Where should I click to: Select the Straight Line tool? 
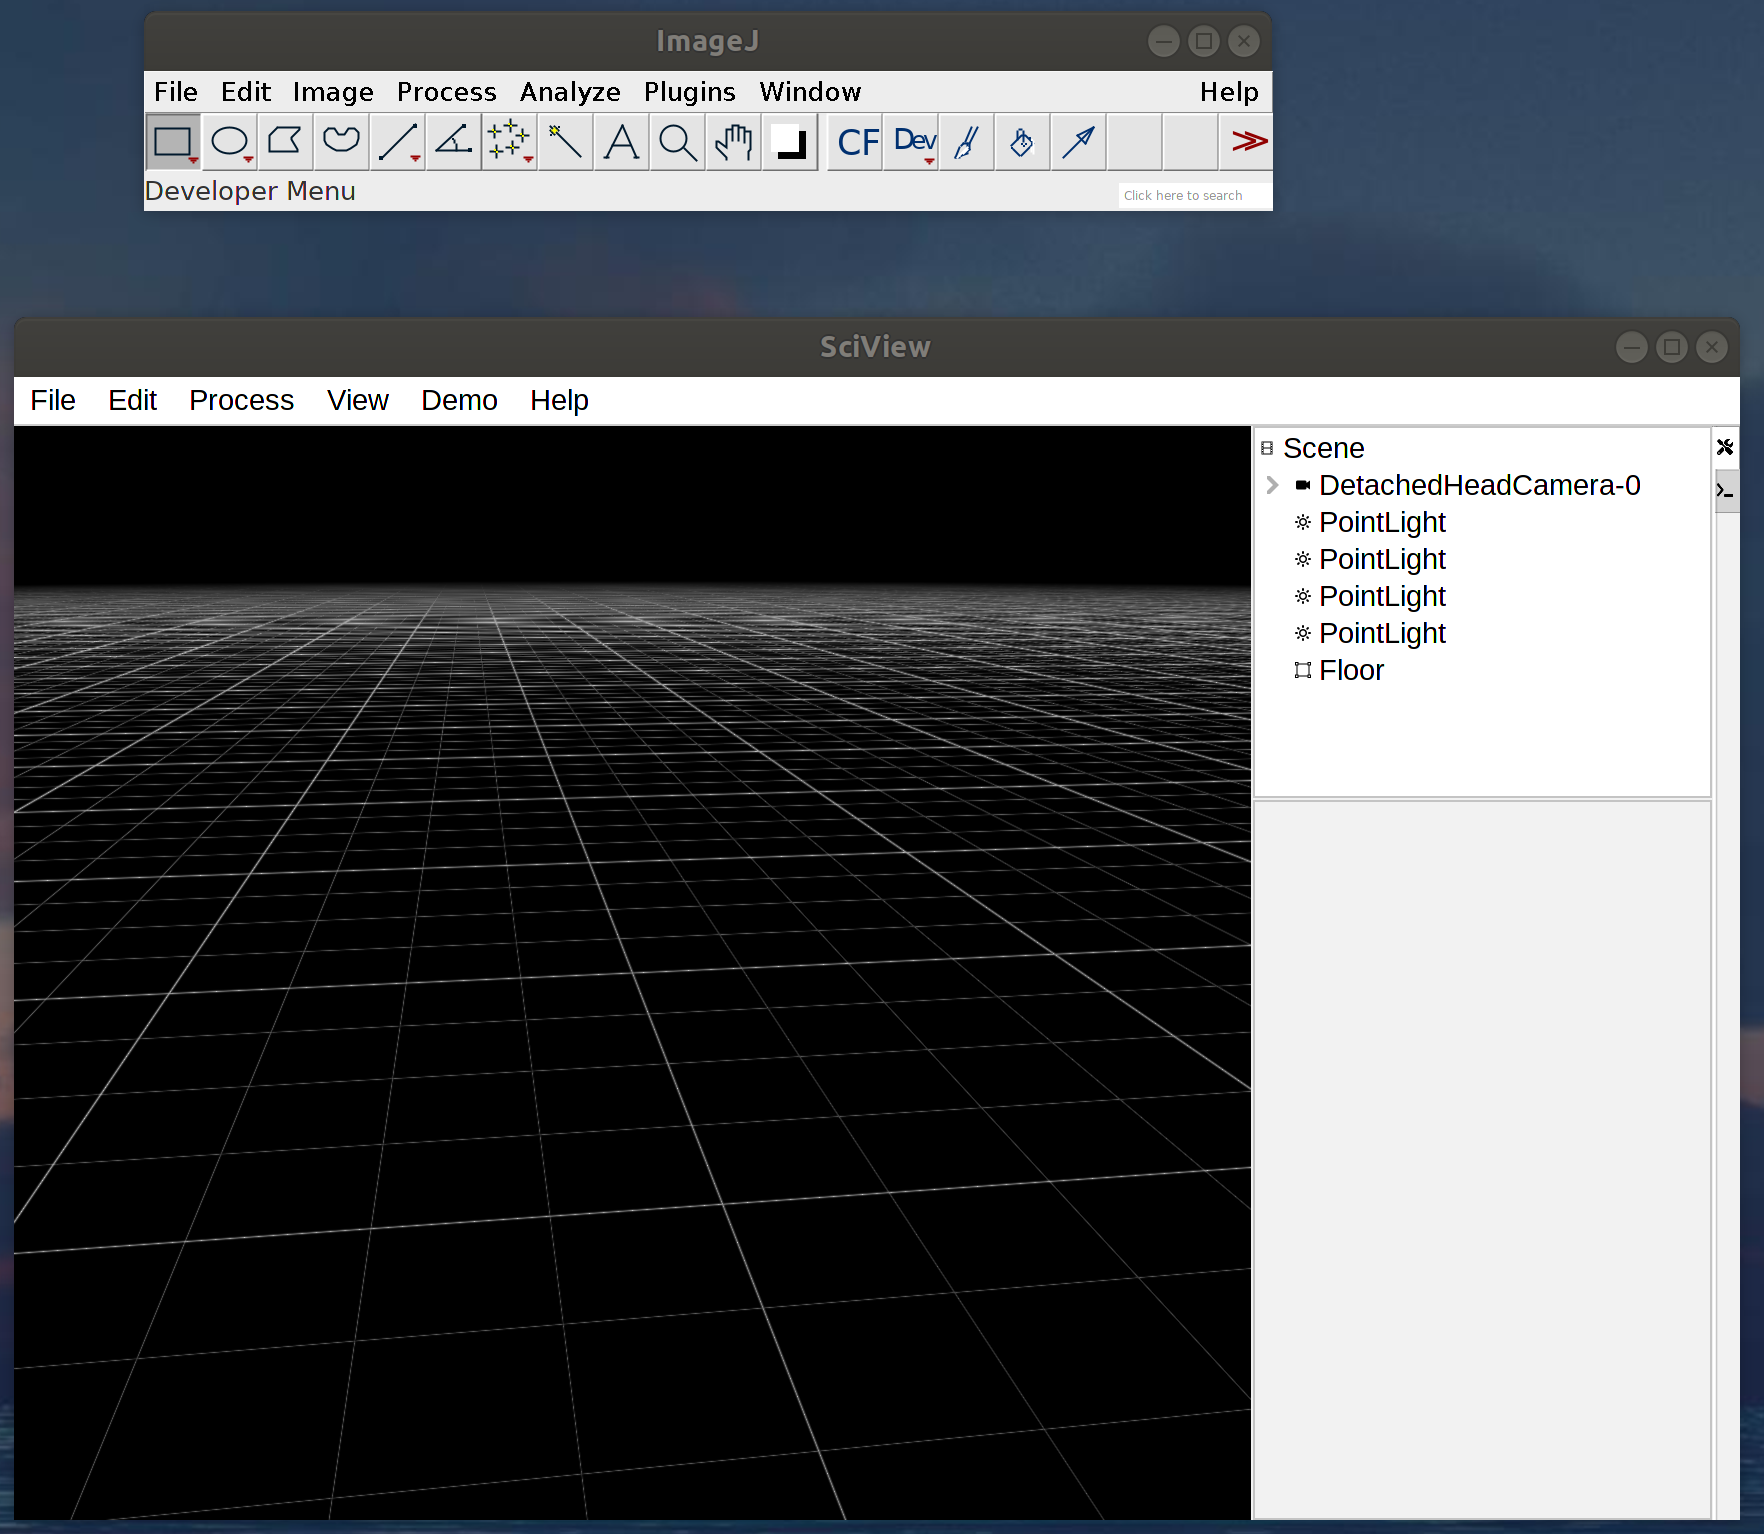pos(398,142)
